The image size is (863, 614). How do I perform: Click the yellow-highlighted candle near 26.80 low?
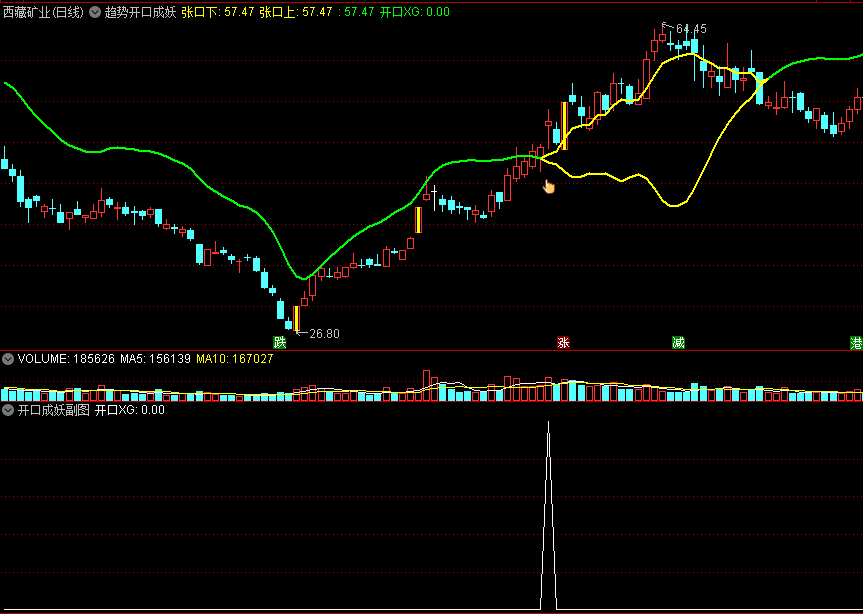coord(296,319)
